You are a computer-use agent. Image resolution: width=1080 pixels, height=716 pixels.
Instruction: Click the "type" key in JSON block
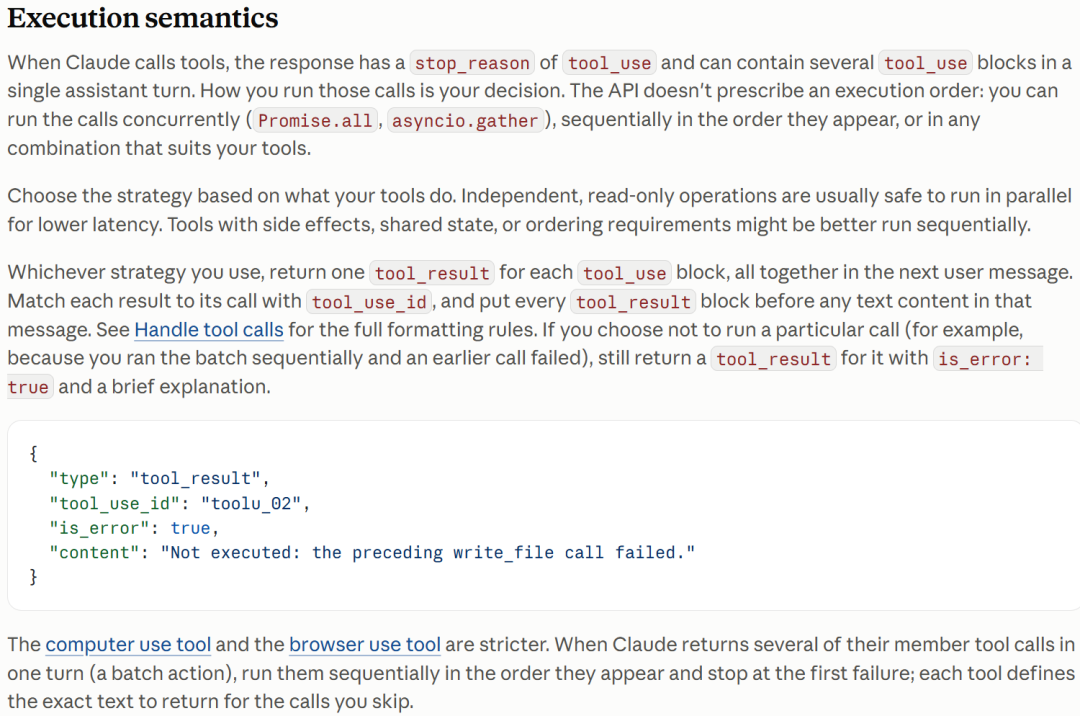click(79, 479)
